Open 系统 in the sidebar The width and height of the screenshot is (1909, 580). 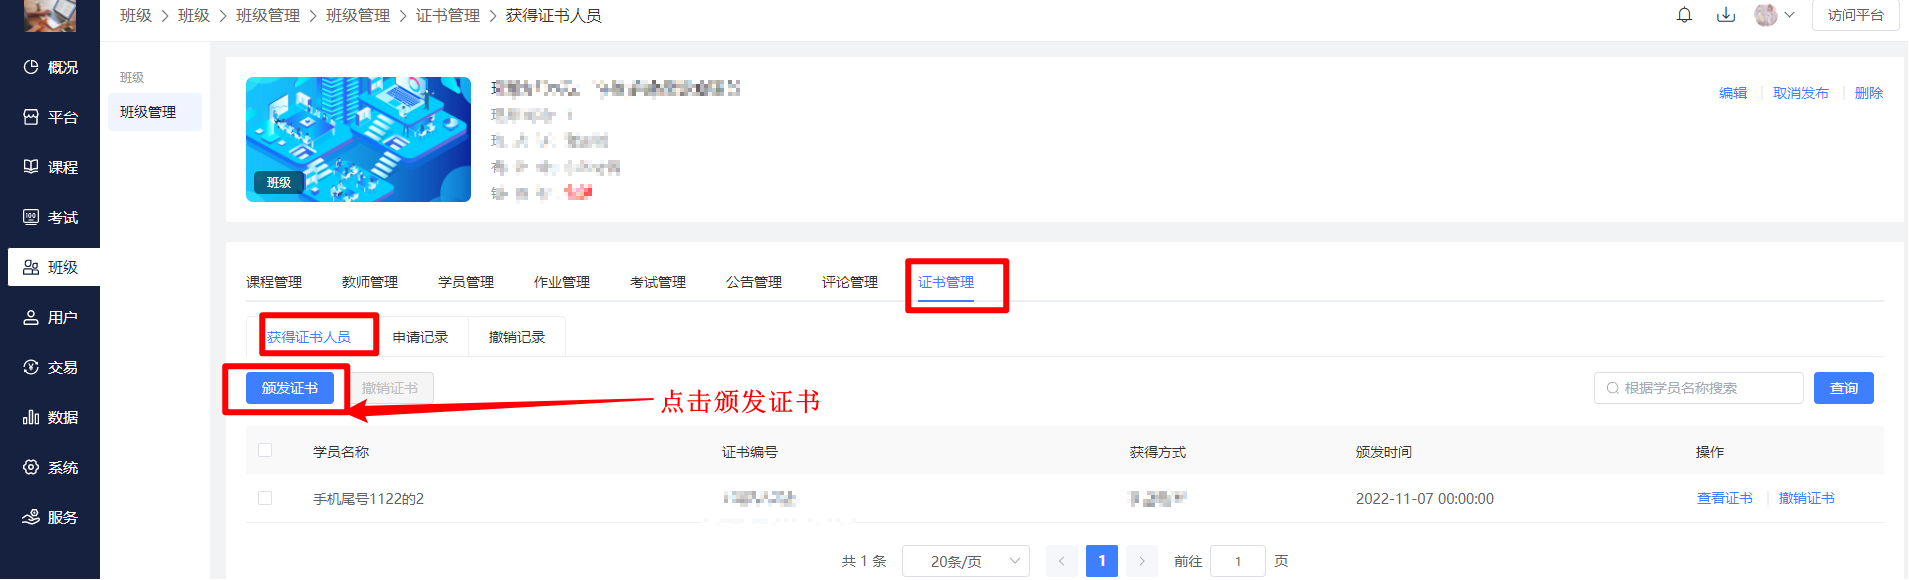tap(50, 467)
